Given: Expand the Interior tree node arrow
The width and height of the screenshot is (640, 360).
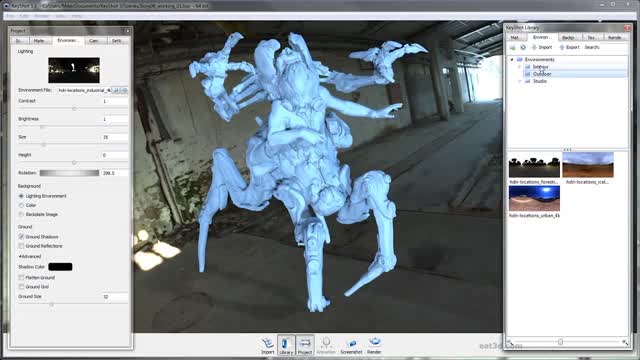Looking at the screenshot, I should click(520, 67).
